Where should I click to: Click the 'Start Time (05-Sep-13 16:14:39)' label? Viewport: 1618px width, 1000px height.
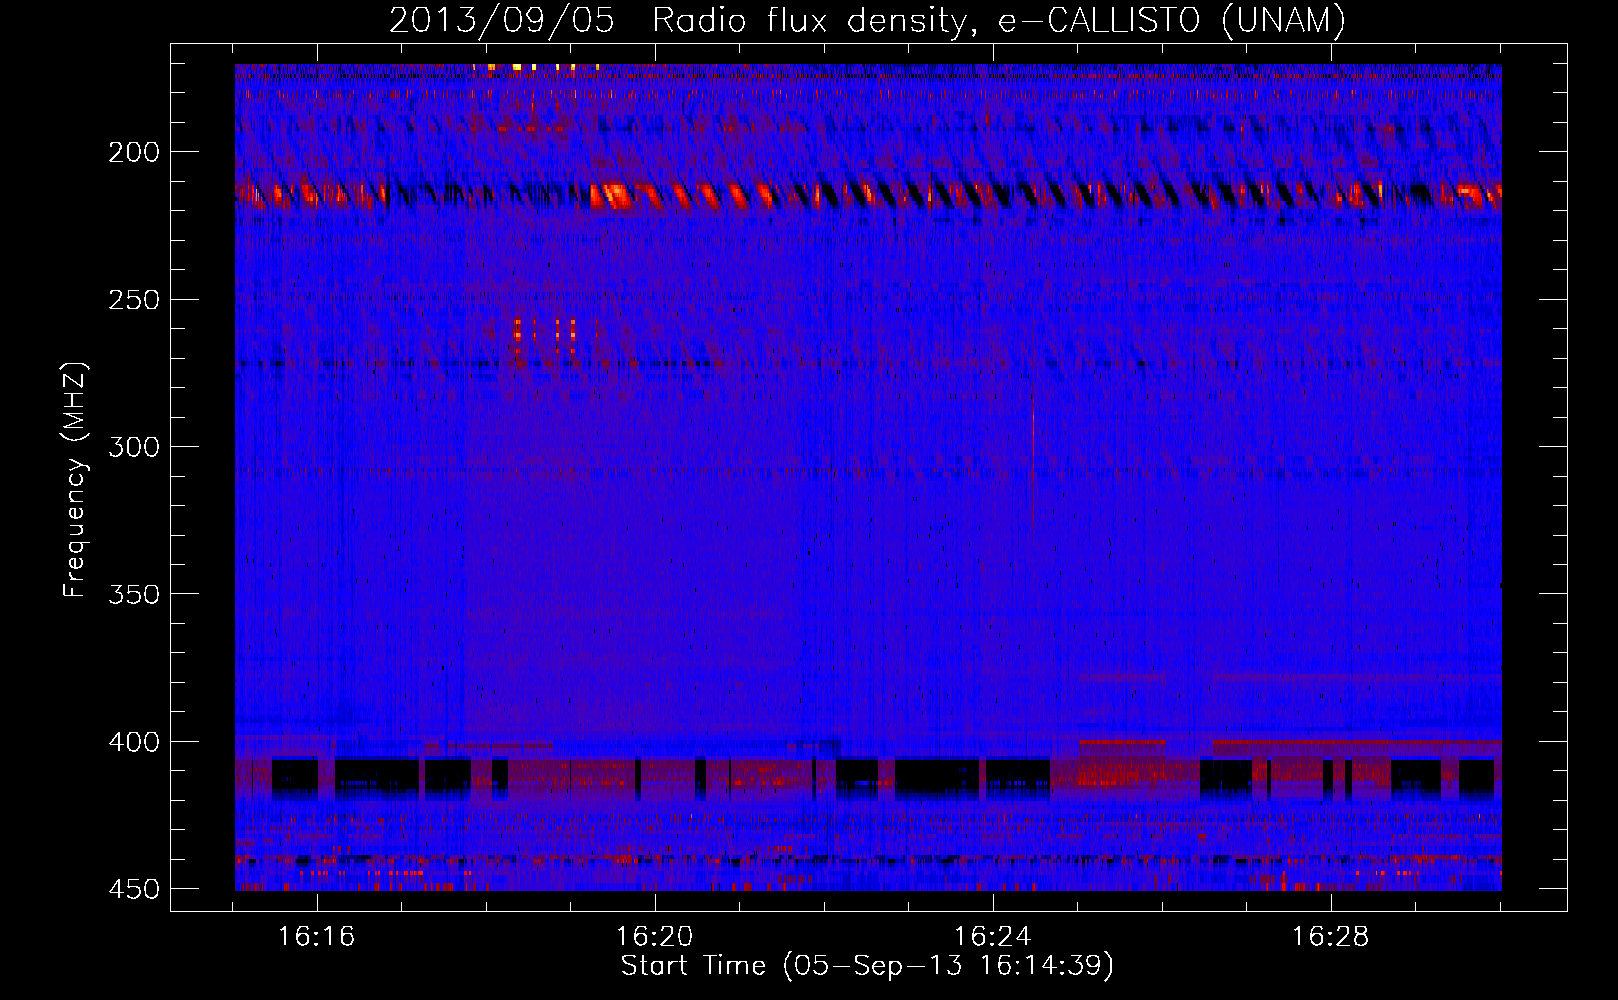[867, 966]
